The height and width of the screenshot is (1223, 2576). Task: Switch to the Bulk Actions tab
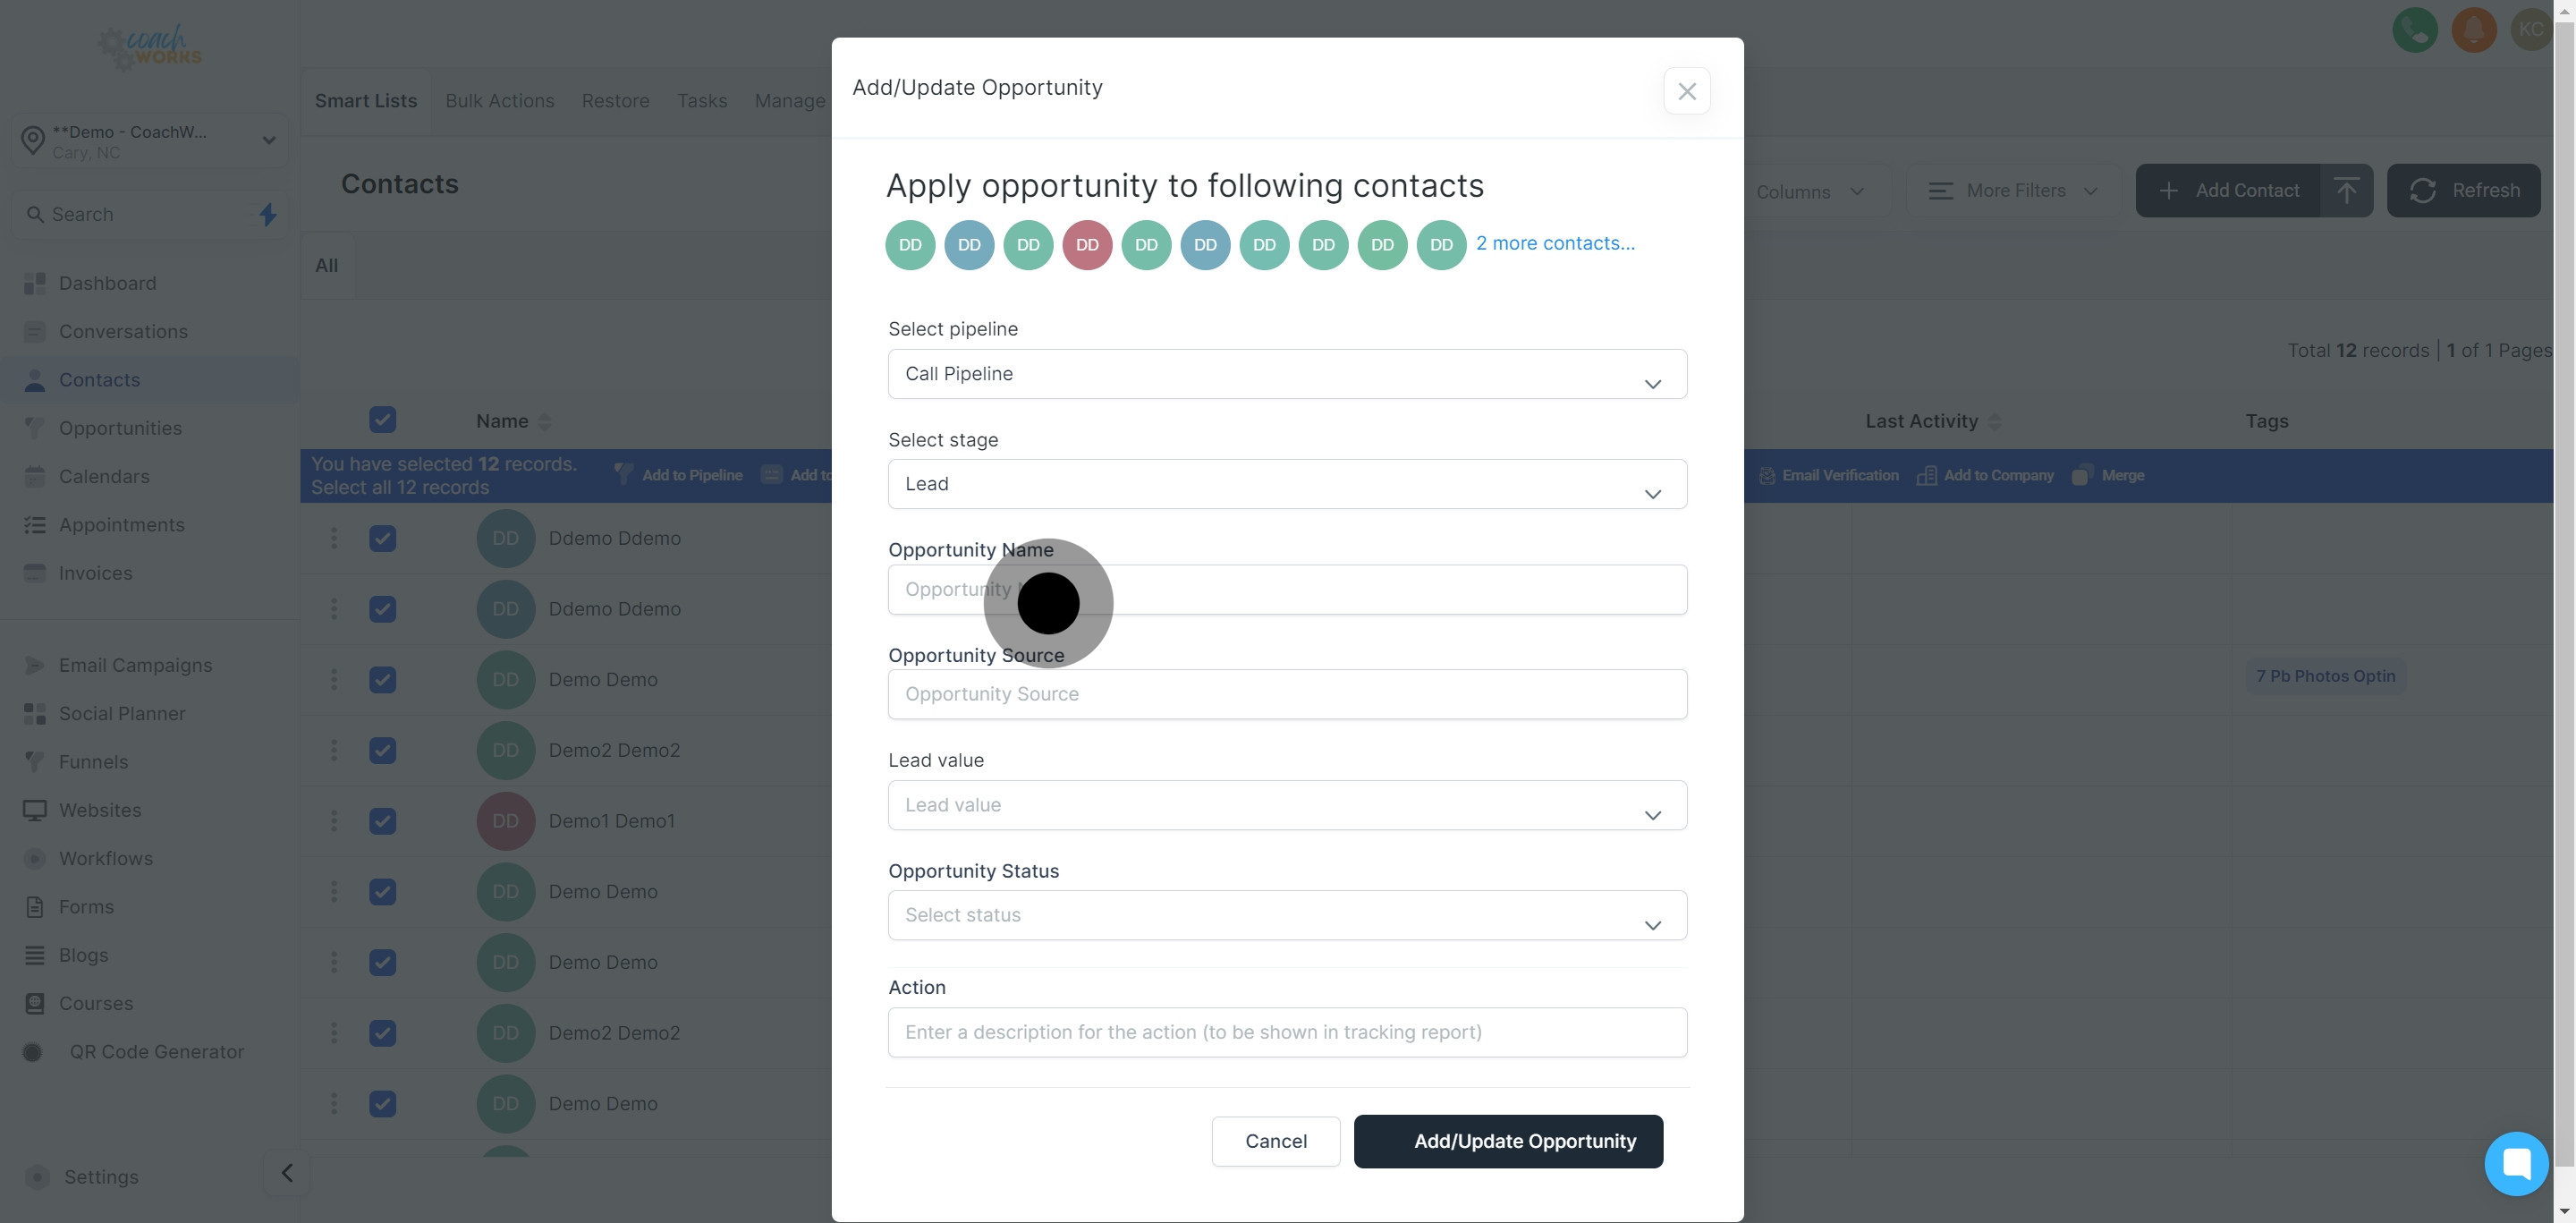499,101
